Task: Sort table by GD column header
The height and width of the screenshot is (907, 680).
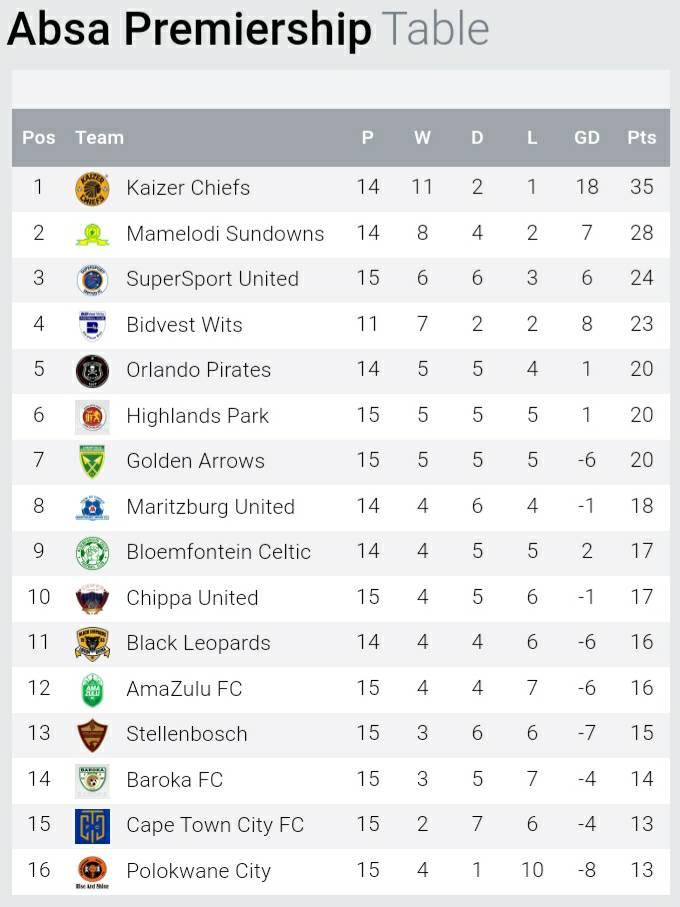Action: [x=587, y=138]
